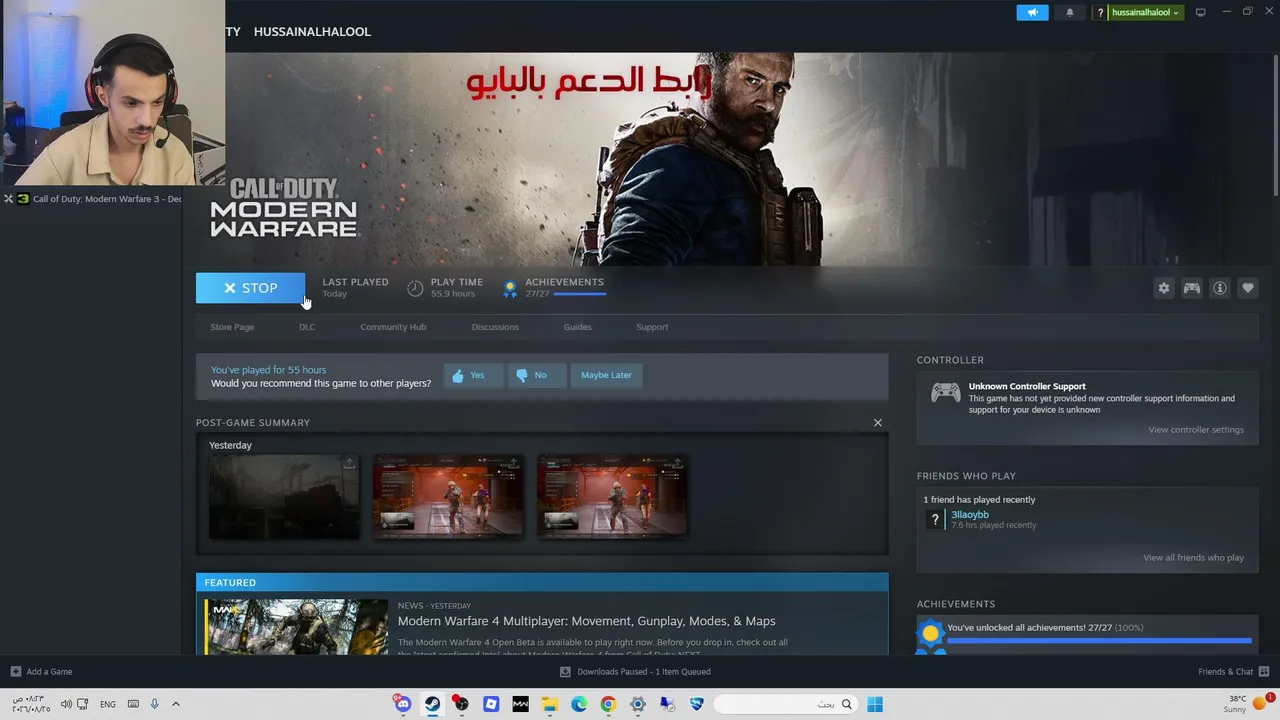Click Add a Game at bottom left
The height and width of the screenshot is (720, 1280).
coord(41,672)
